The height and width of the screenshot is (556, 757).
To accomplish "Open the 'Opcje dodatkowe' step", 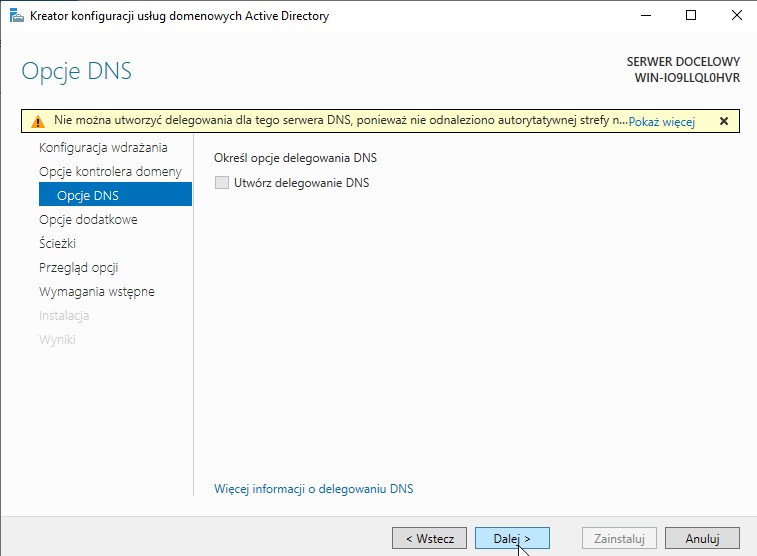I will pos(88,219).
